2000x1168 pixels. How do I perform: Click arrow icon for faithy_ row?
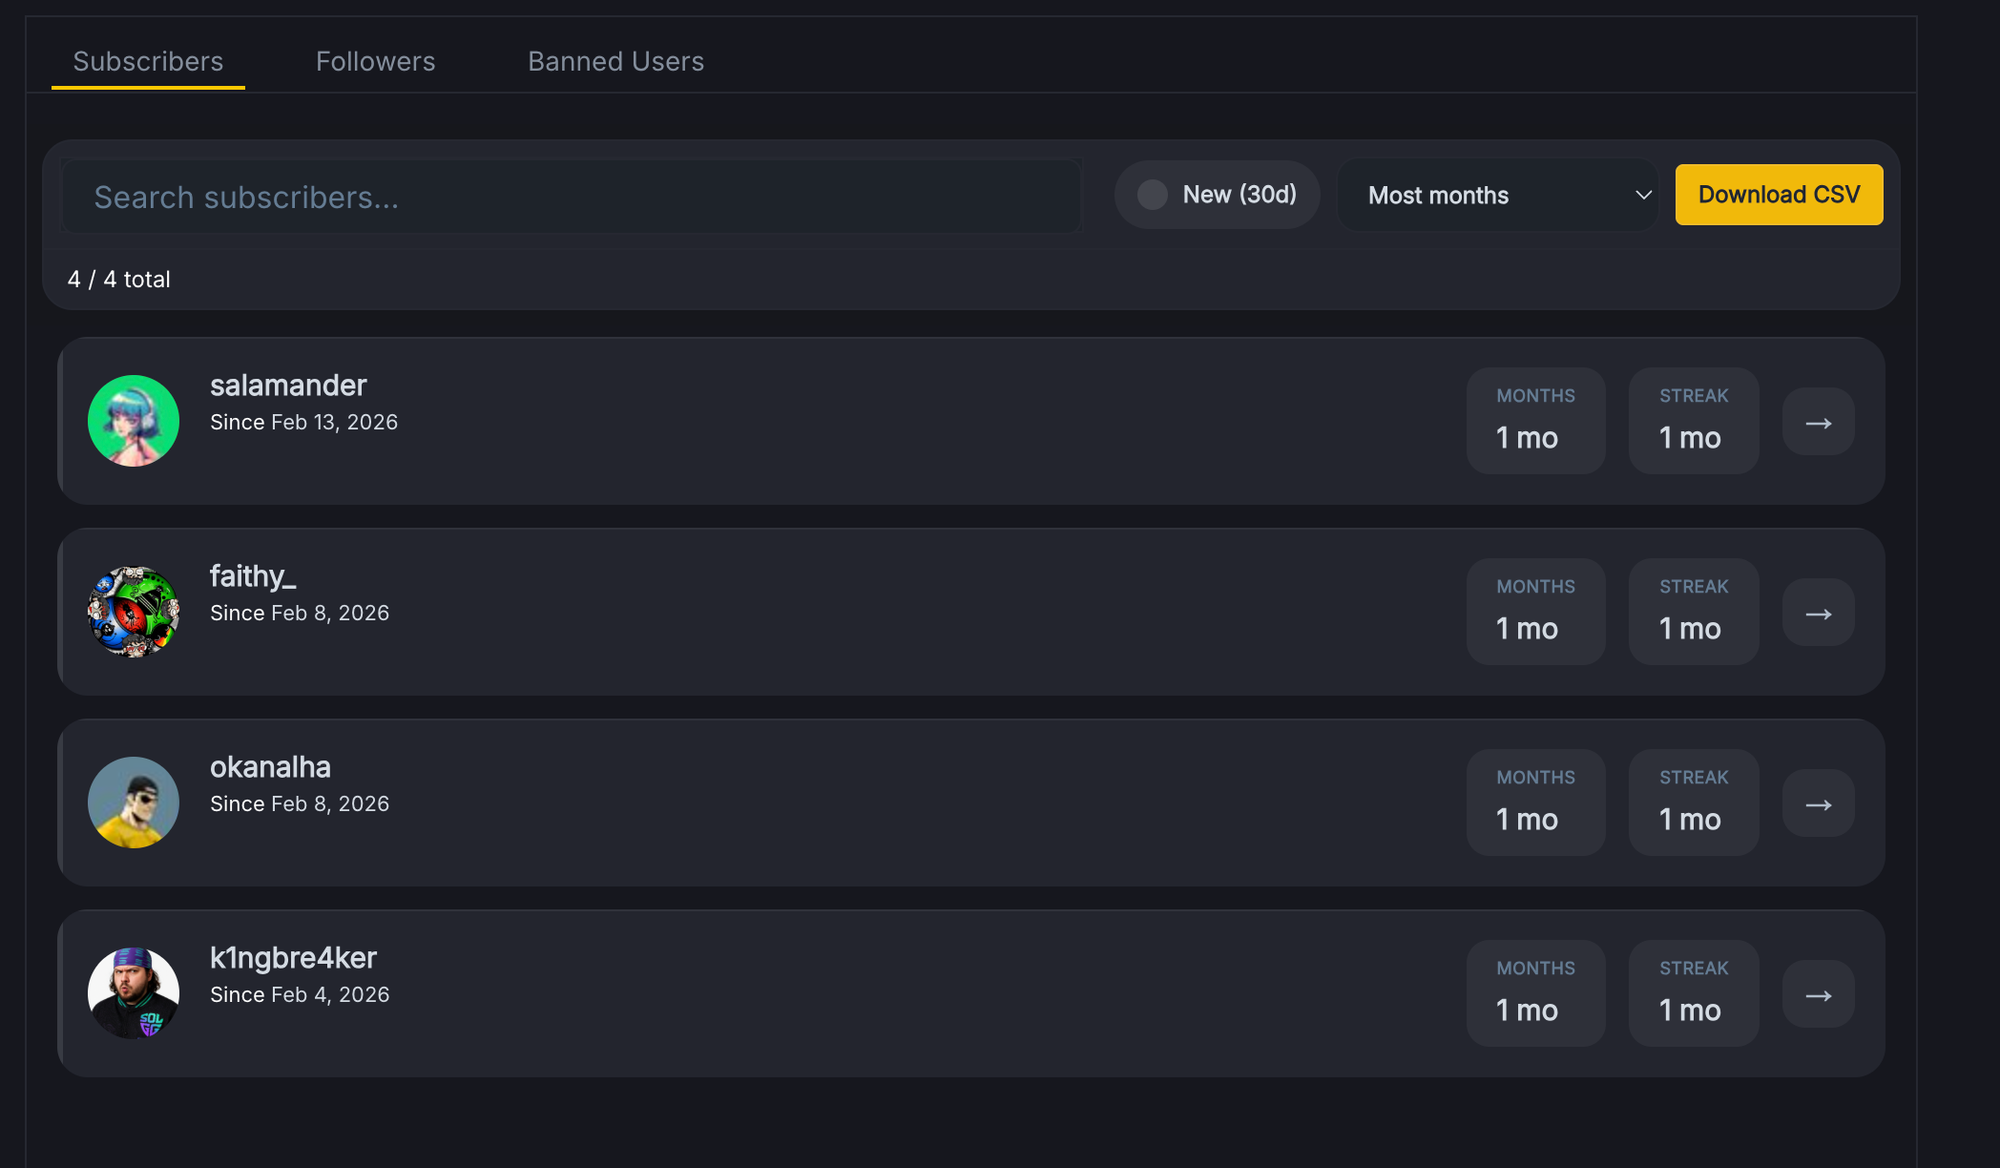1818,613
